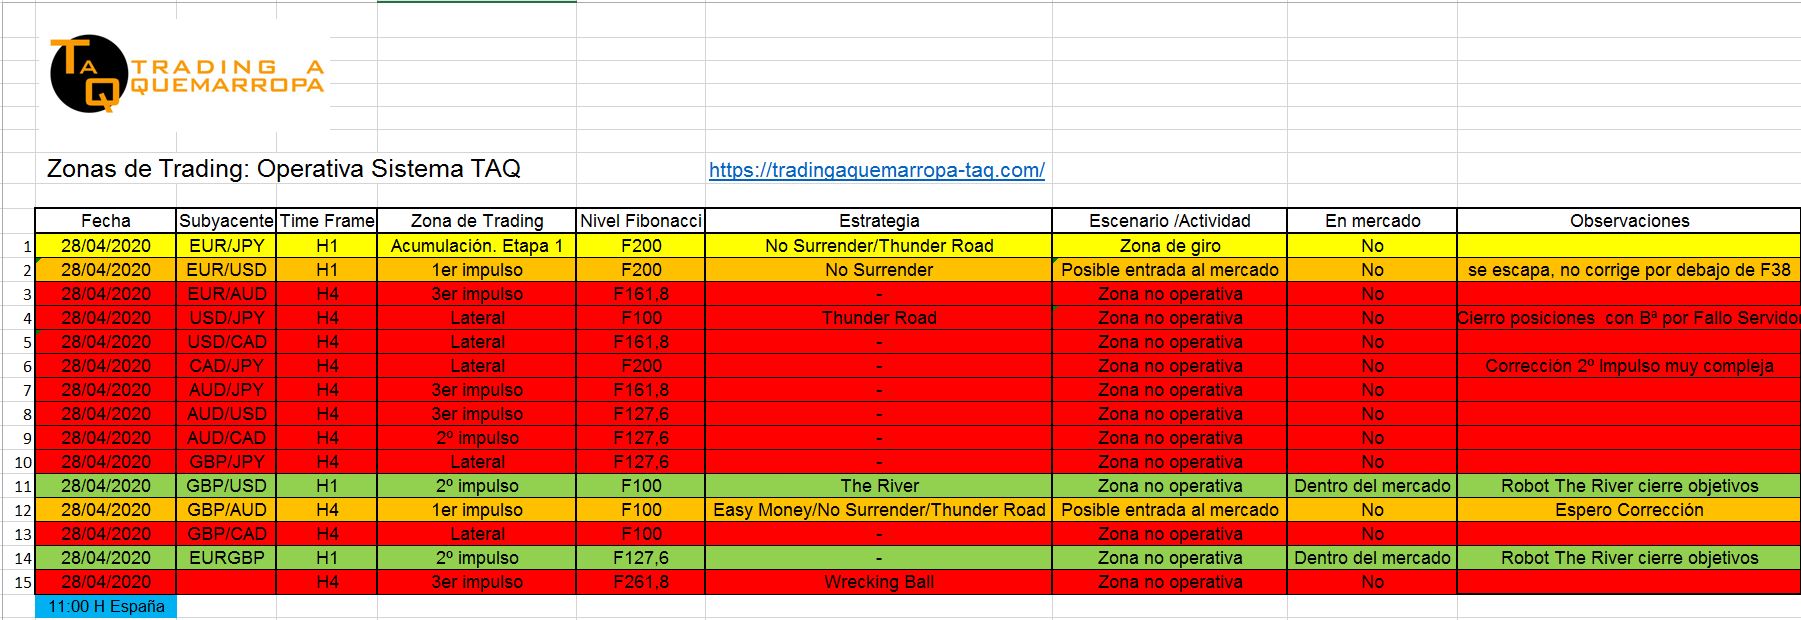The width and height of the screenshot is (1801, 620).
Task: Click the 'Corrección 2º impulso muy compleja' cell
Action: pos(1629,366)
